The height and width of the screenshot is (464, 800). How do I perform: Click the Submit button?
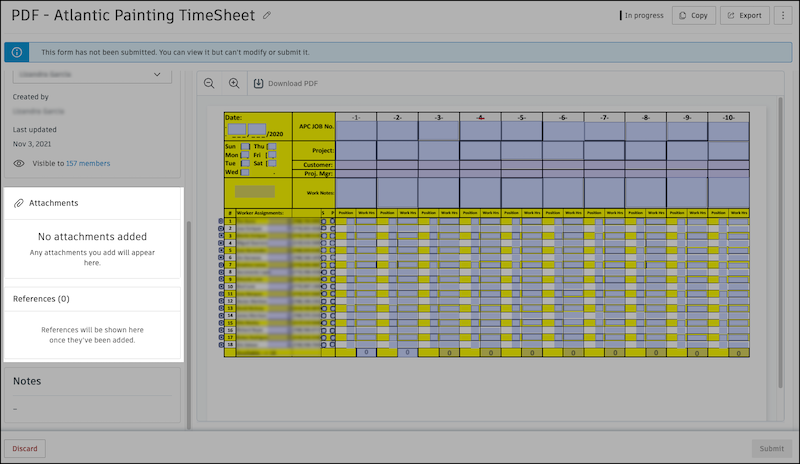[771, 448]
